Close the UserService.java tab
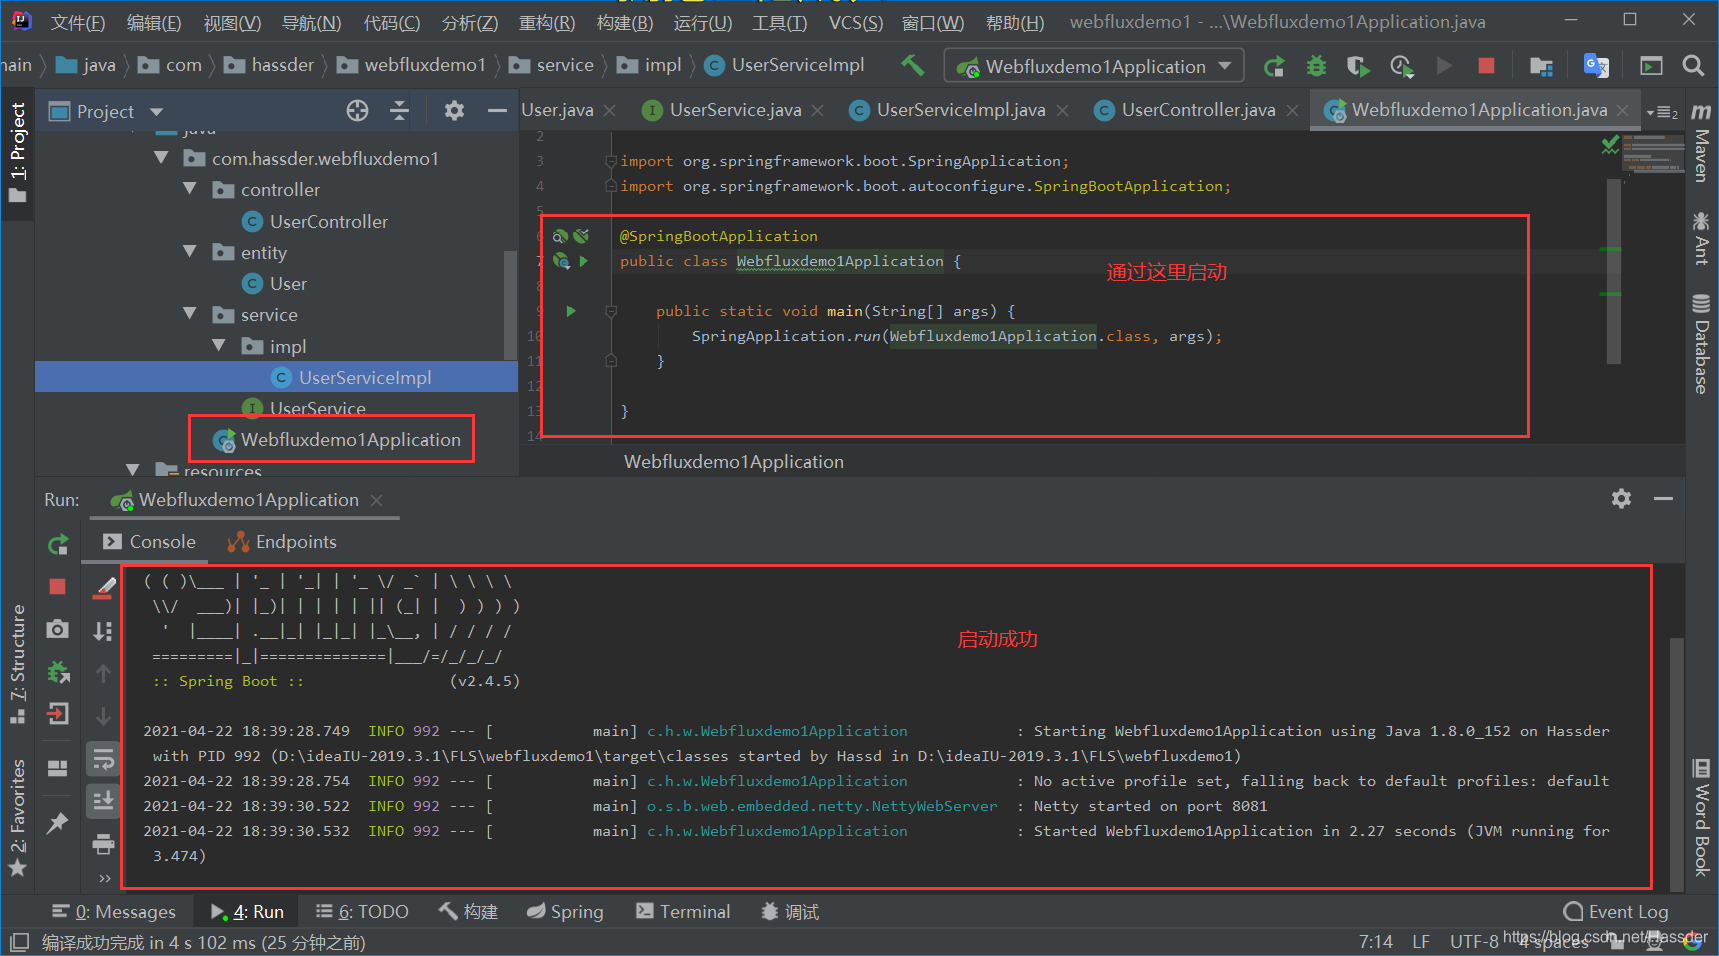 pos(818,110)
